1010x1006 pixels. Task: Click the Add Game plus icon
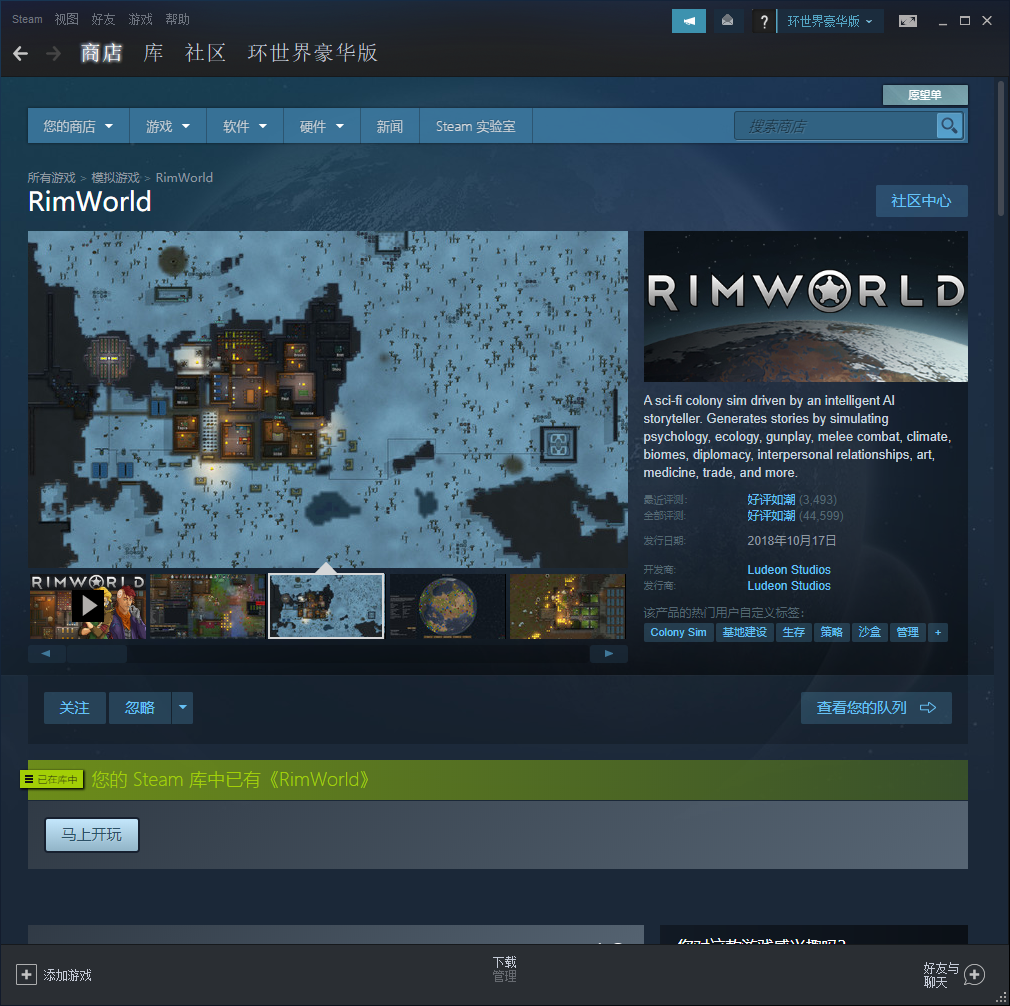(26, 974)
